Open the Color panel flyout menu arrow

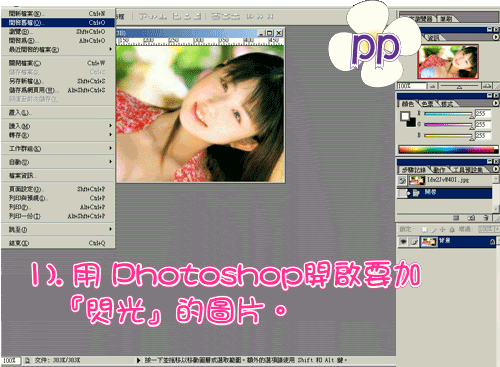496,103
